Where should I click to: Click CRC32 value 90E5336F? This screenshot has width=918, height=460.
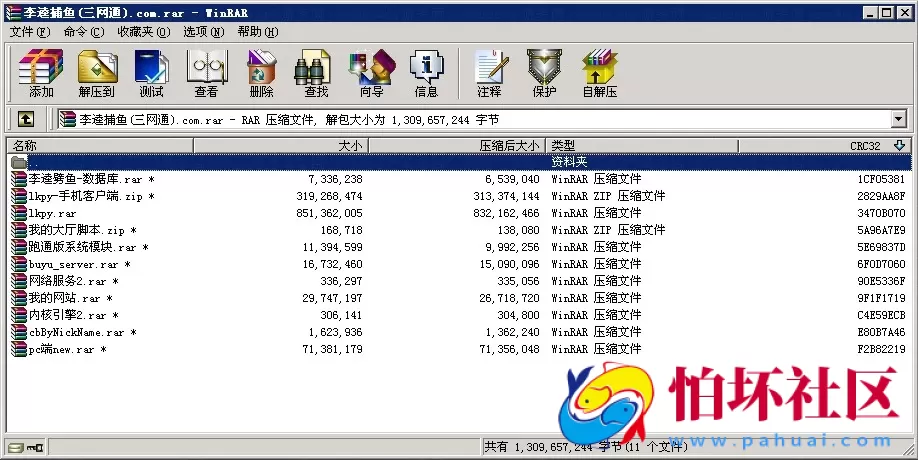(x=881, y=281)
